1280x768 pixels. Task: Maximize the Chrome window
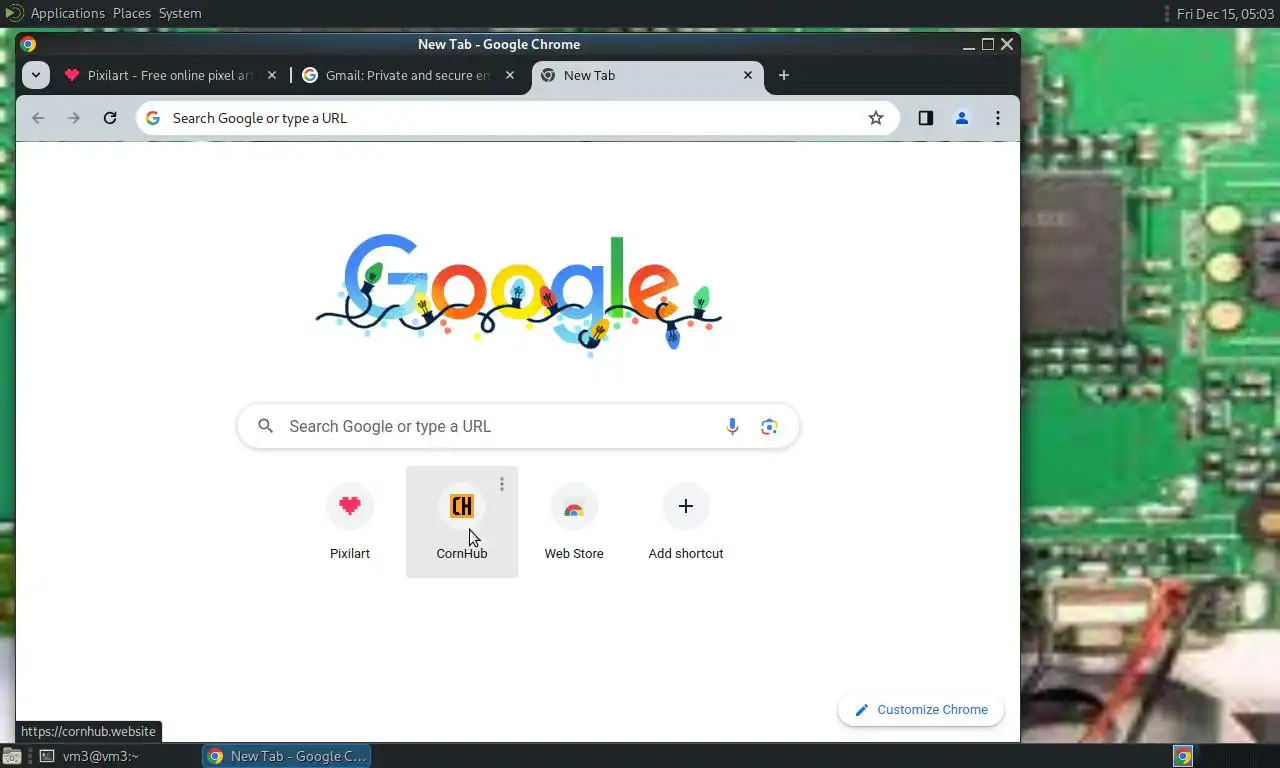[988, 44]
